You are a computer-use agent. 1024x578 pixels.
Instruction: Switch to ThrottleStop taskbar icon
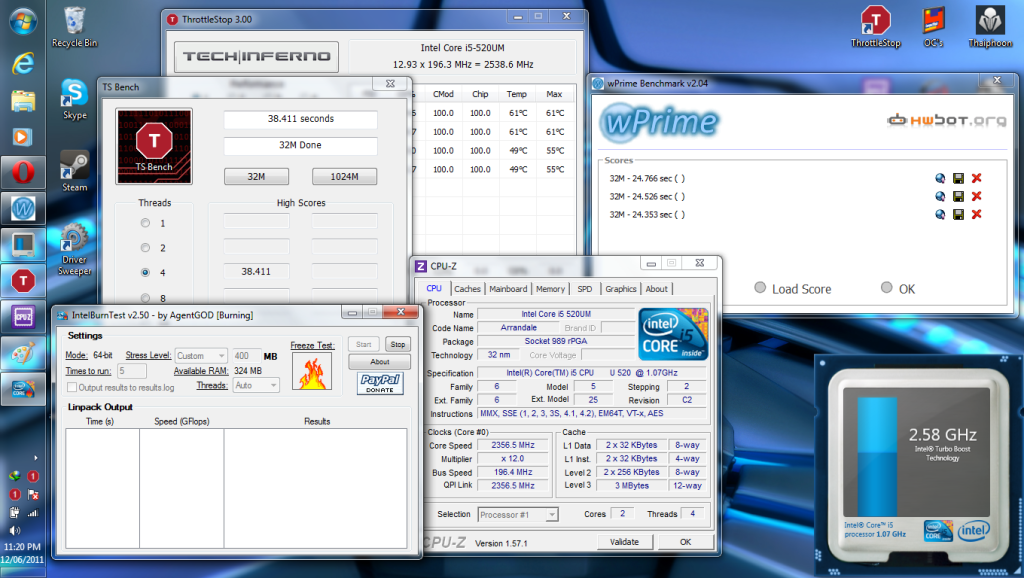click(x=23, y=281)
